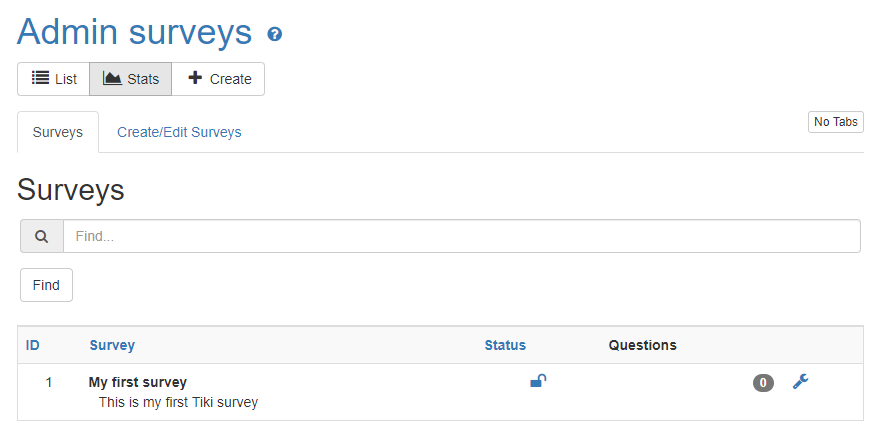Switch to the Stats view
Image resolution: width=884 pixels, height=447 pixels.
(x=131, y=79)
